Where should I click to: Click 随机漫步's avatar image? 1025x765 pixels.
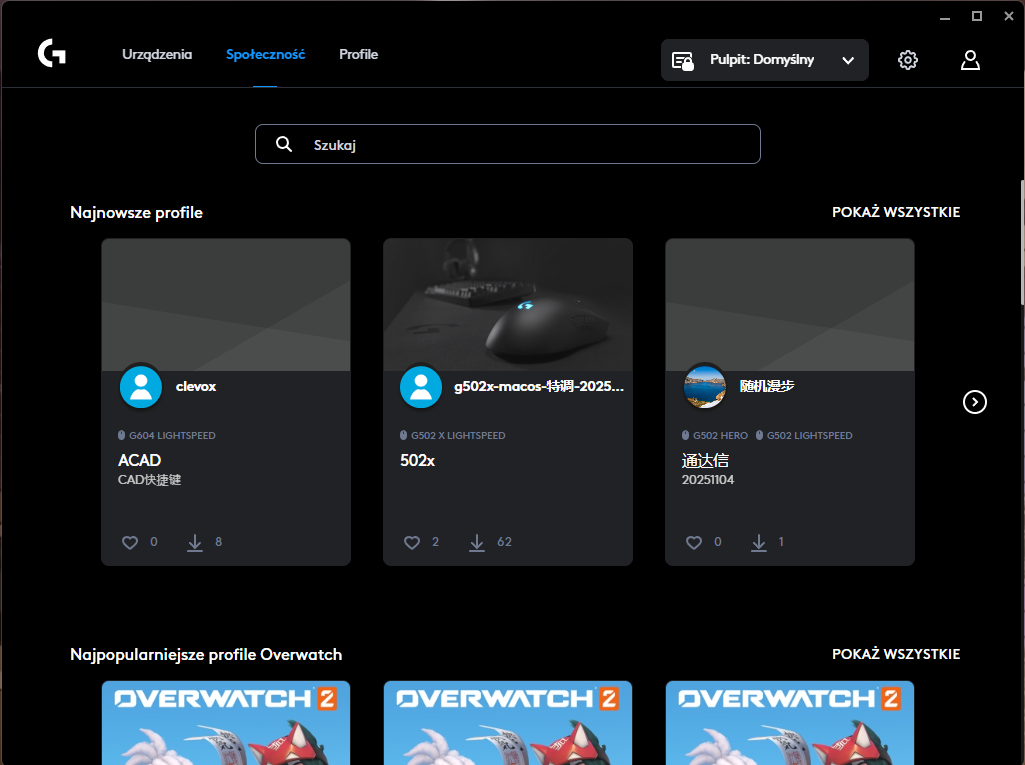click(x=705, y=386)
